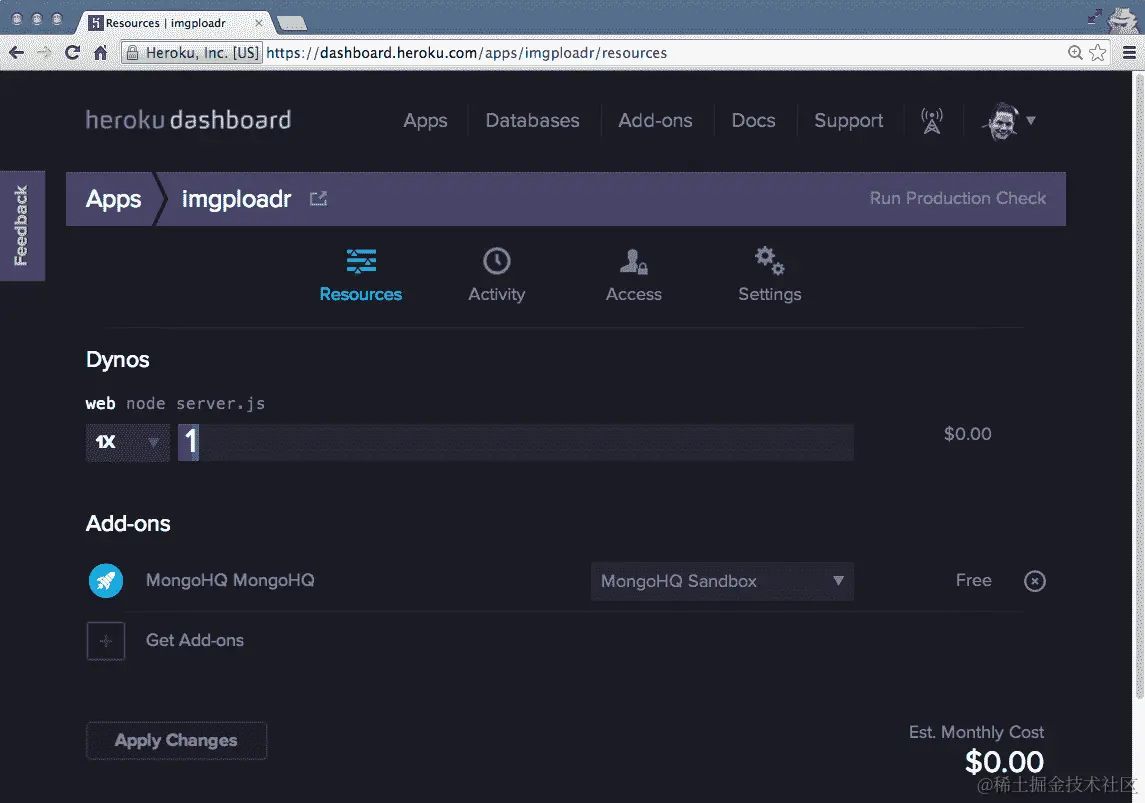Open the MongoHQ Sandbox plan dropdown
The width and height of the screenshot is (1145, 803).
(x=722, y=581)
